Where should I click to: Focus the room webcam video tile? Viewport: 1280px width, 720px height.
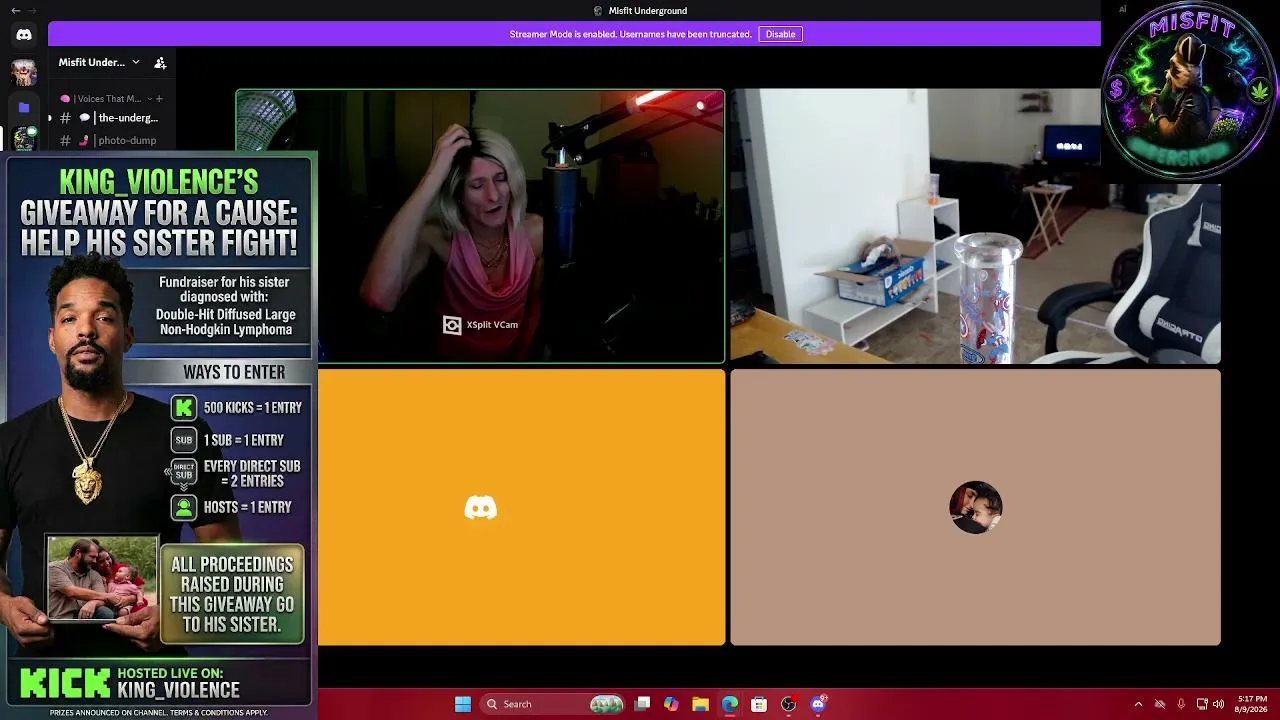(975, 226)
